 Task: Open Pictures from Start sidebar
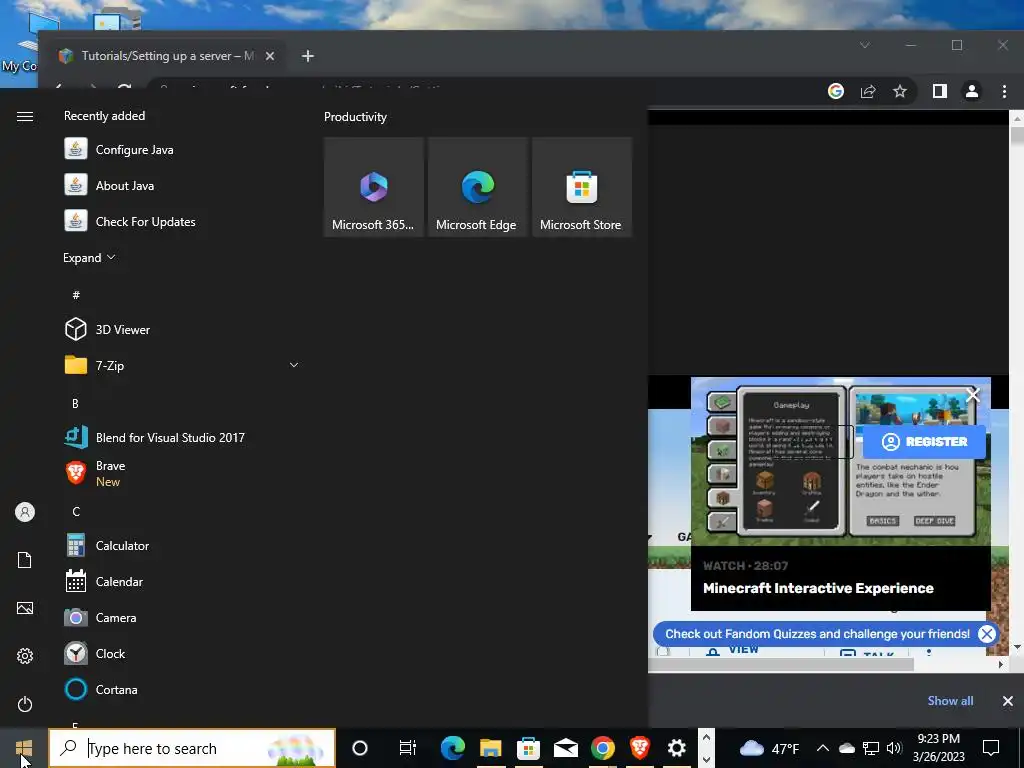point(25,608)
